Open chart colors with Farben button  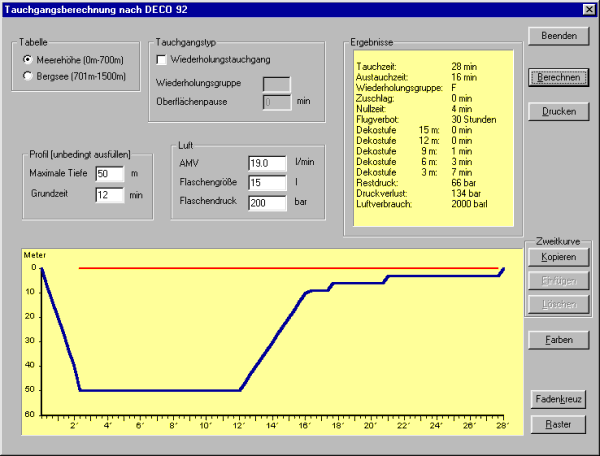pos(558,340)
